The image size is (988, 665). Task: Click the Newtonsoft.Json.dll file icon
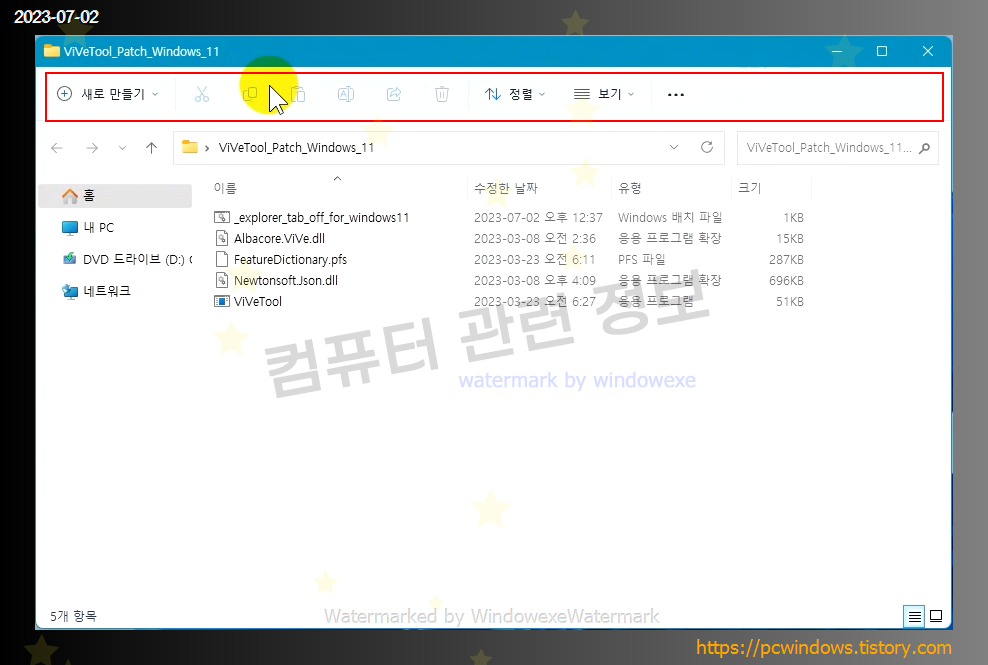(x=222, y=280)
